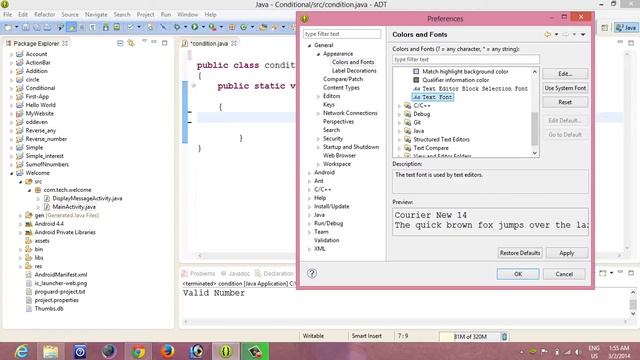Click the Firefox icon in taskbar

point(167,351)
